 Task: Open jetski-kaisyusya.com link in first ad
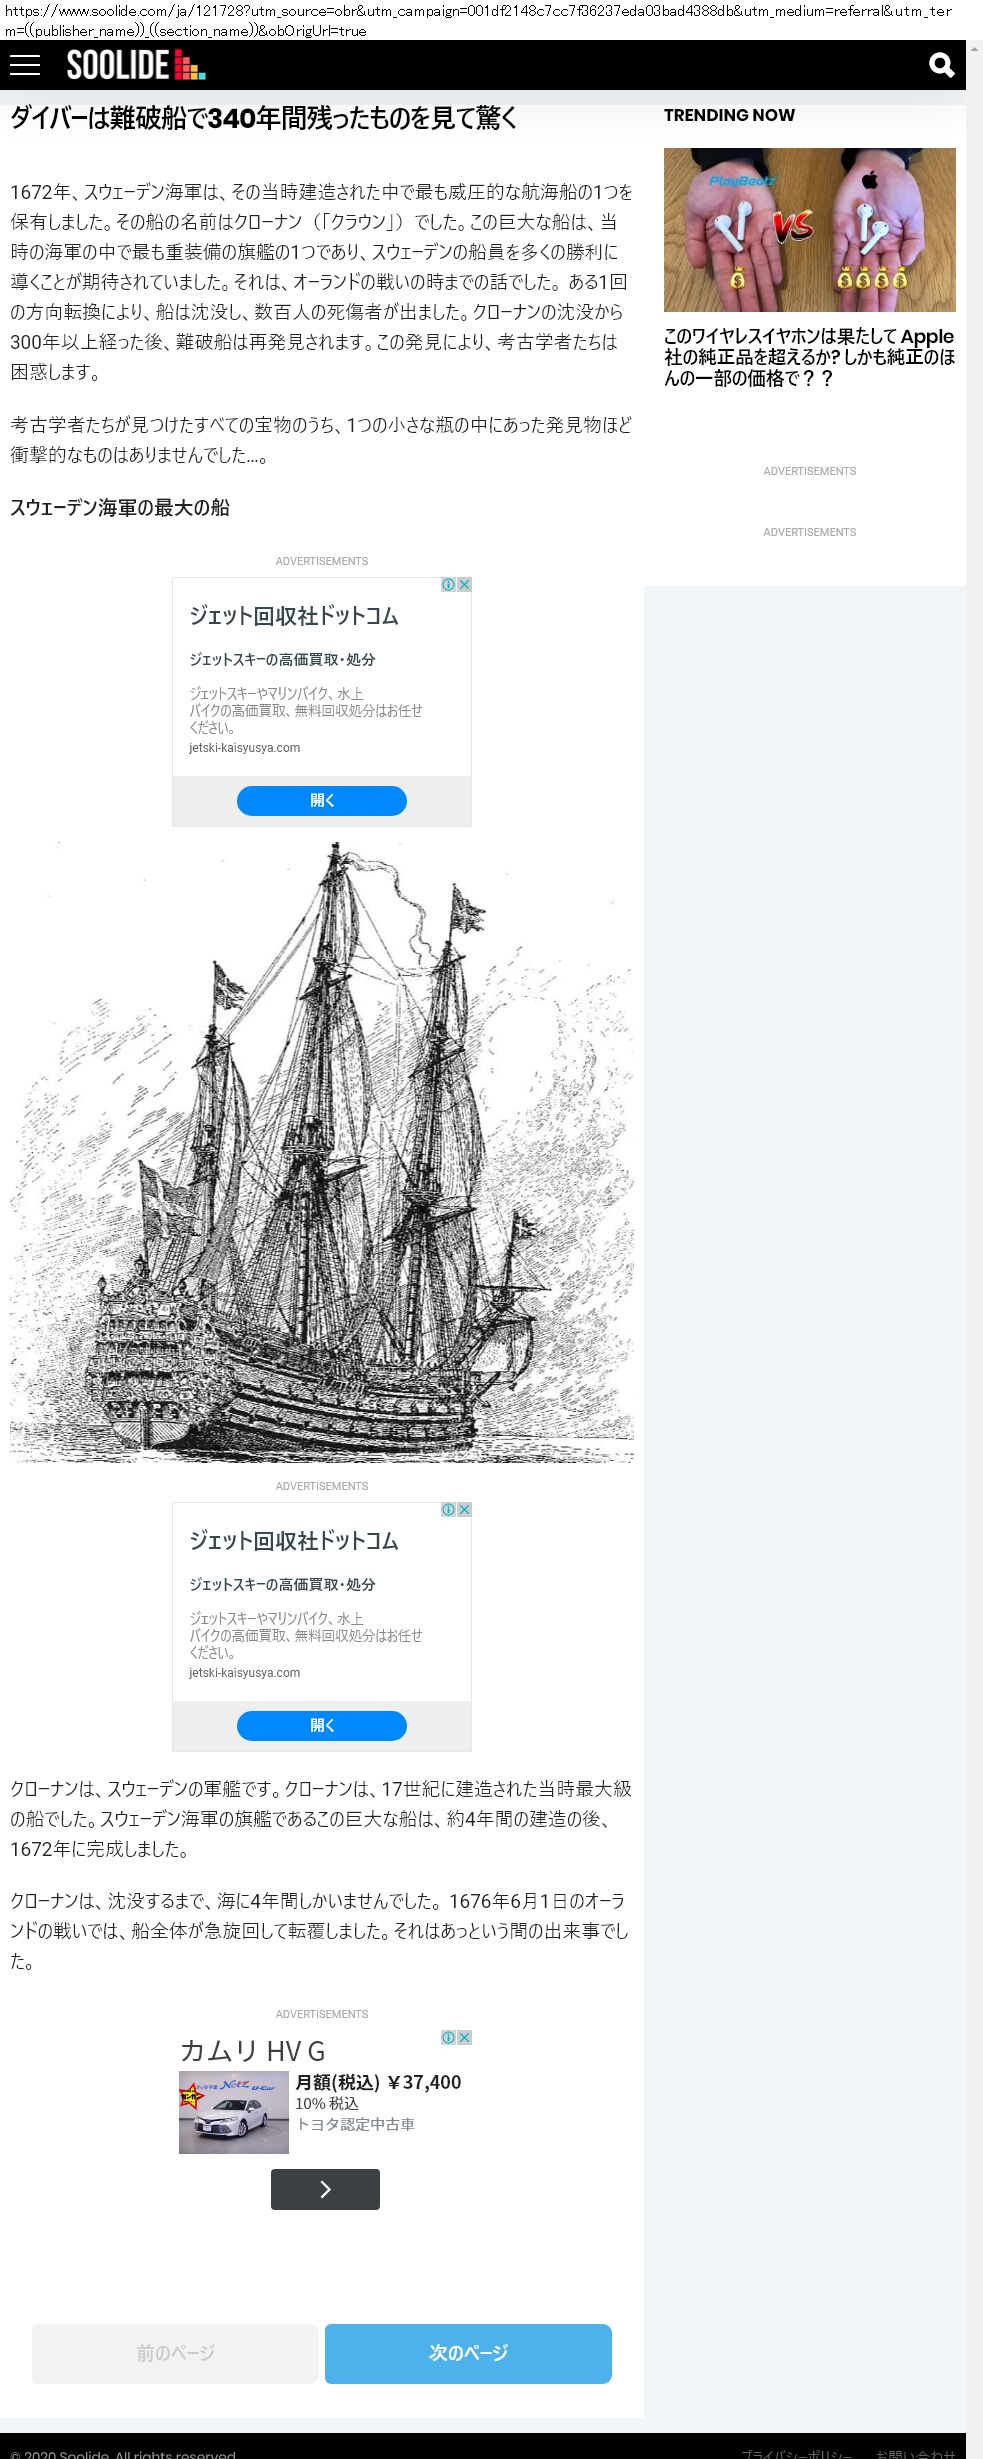(245, 748)
